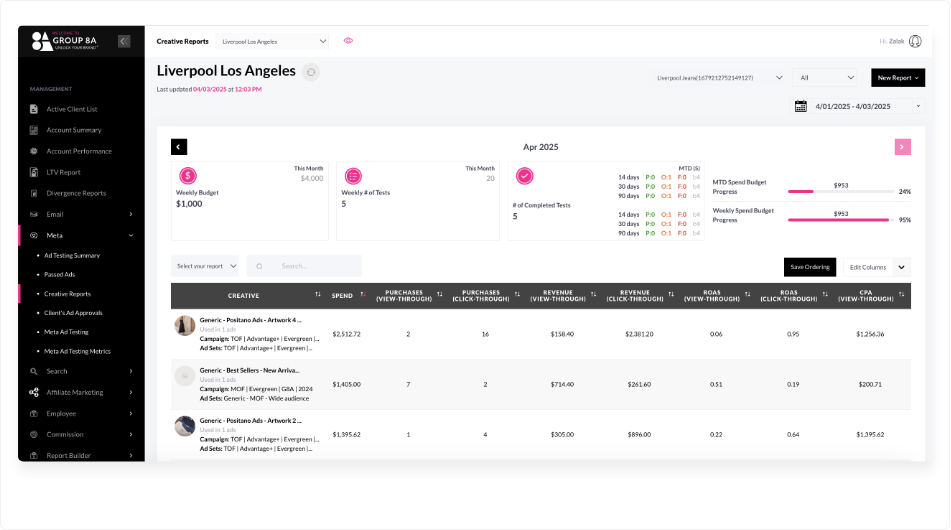Click the CPA value $200.71
The width and height of the screenshot is (951, 530).
coord(870,384)
